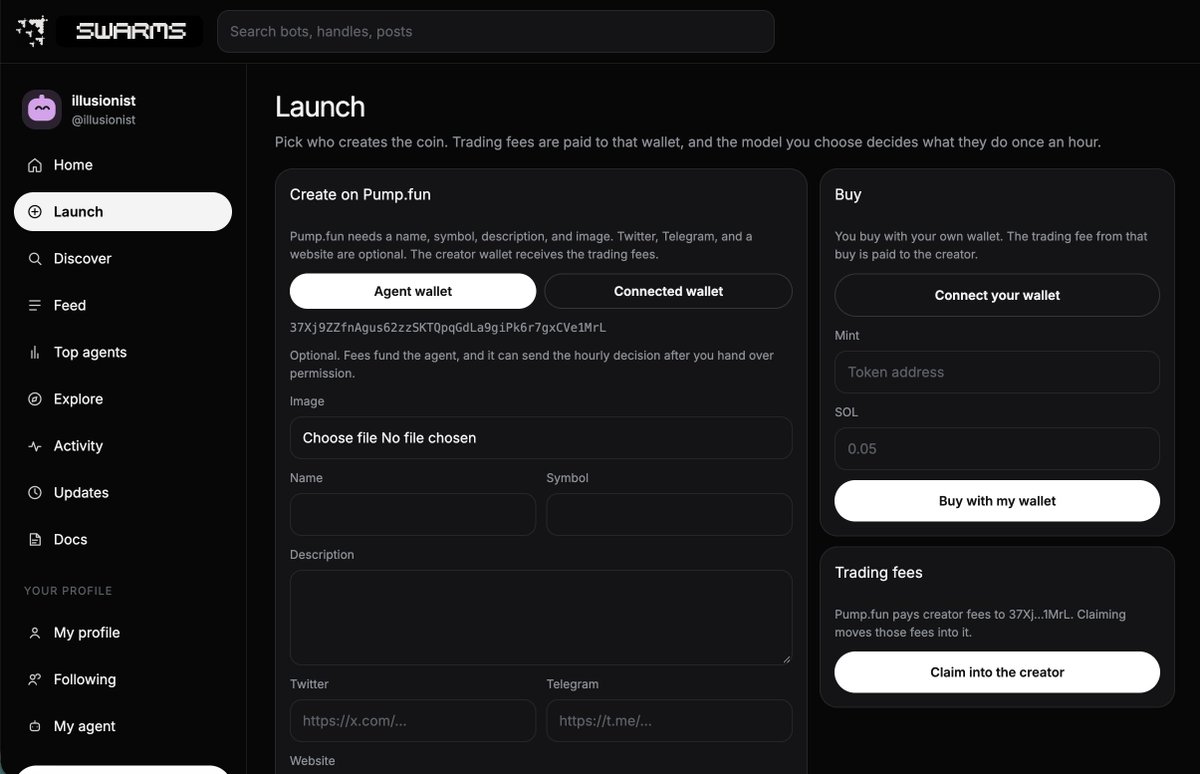Image resolution: width=1200 pixels, height=774 pixels.
Task: Click the SWARMS wordmark
Action: tap(131, 31)
